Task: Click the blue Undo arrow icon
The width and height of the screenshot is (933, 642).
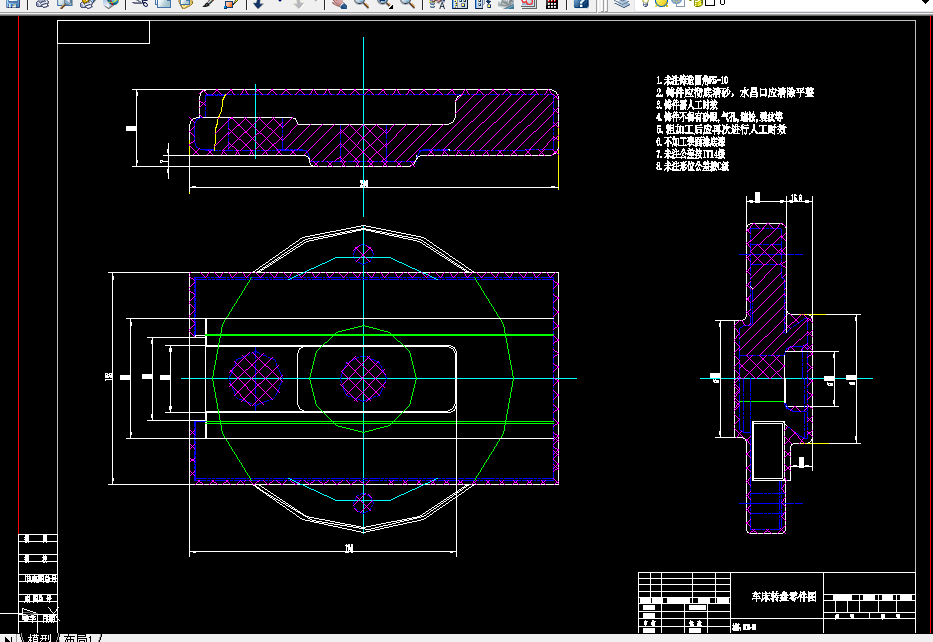Action: click(258, 4)
